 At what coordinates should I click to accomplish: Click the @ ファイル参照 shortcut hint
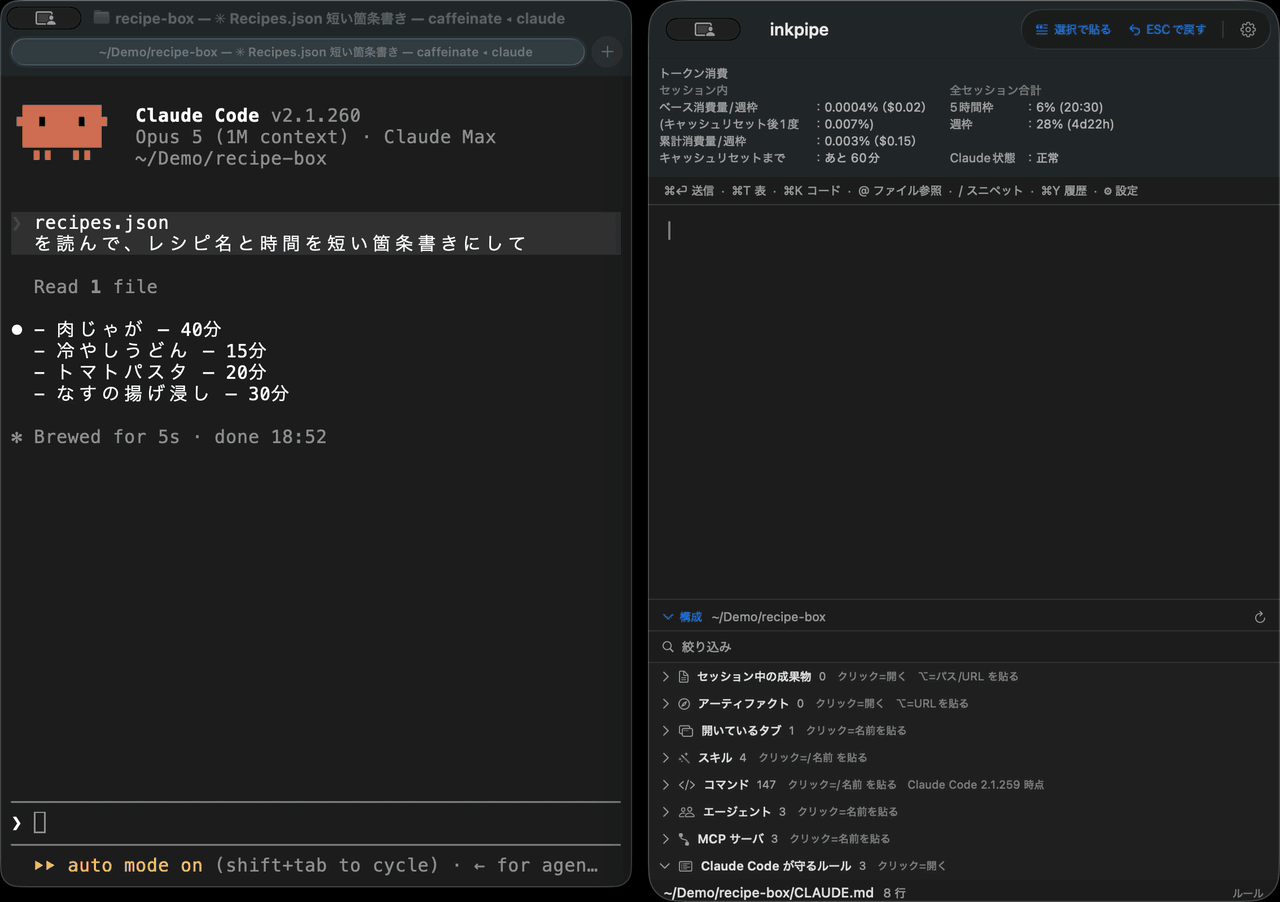click(x=900, y=191)
